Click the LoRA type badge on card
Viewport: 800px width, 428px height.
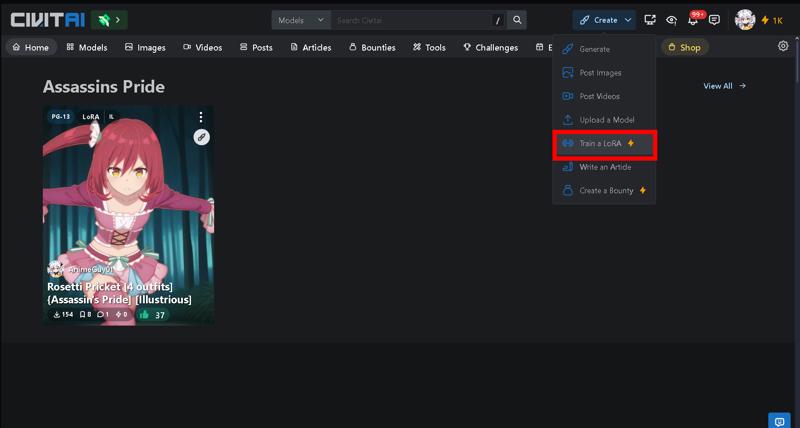tap(91, 117)
